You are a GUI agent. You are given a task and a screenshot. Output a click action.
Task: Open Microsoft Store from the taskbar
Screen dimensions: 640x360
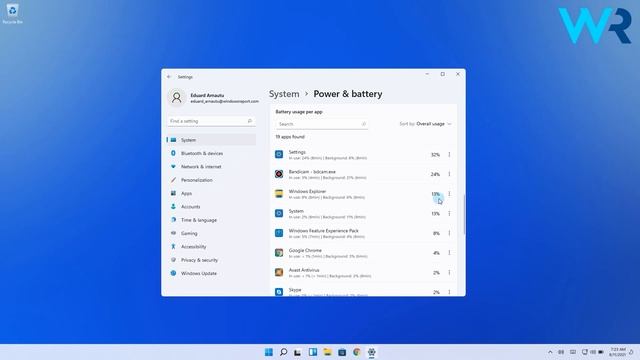coord(342,352)
